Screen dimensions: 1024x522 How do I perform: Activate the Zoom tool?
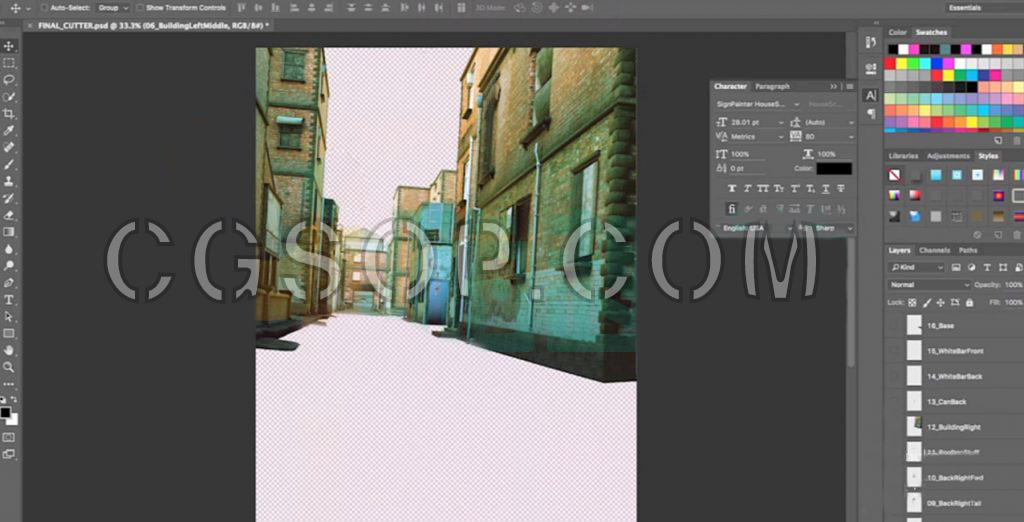9,367
